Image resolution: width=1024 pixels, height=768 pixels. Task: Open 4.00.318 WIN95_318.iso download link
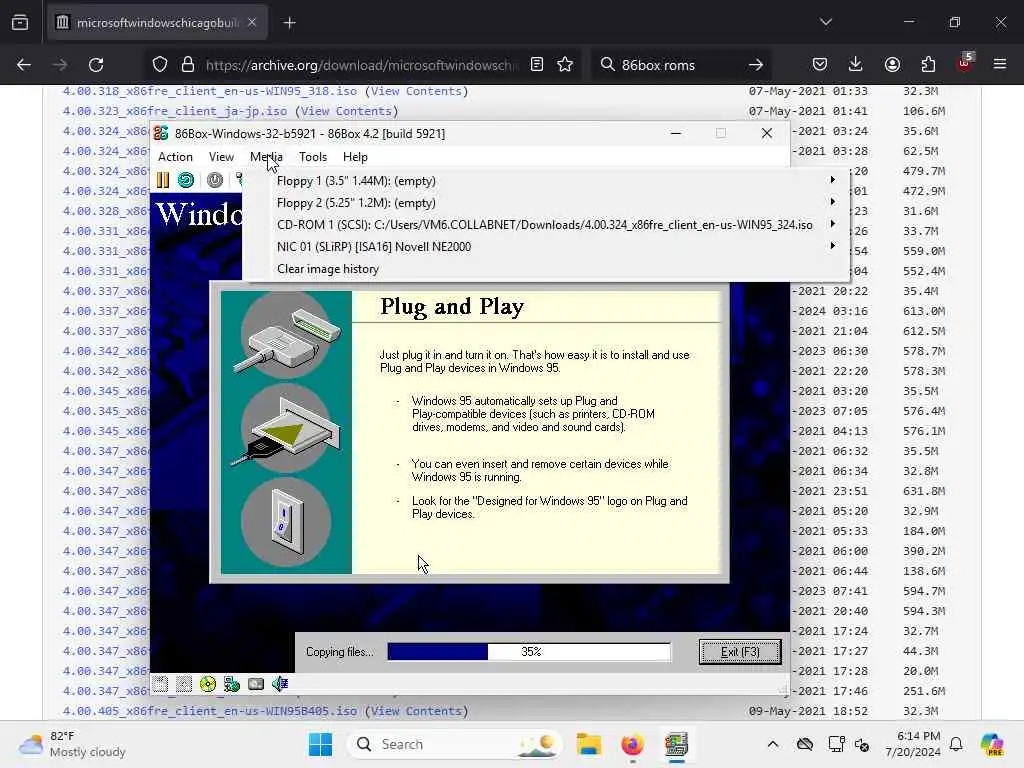click(x=210, y=91)
